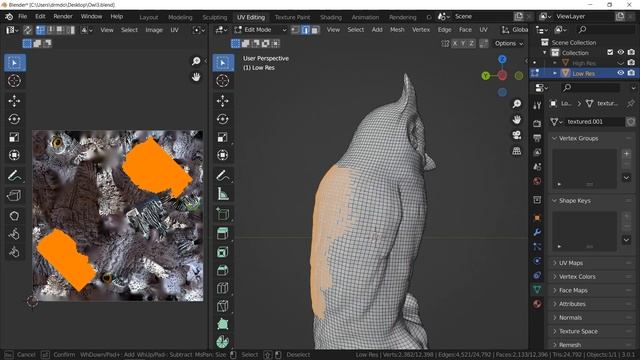Select the UV Rip Region tool
The height and width of the screenshot is (360, 640).
click(x=15, y=196)
